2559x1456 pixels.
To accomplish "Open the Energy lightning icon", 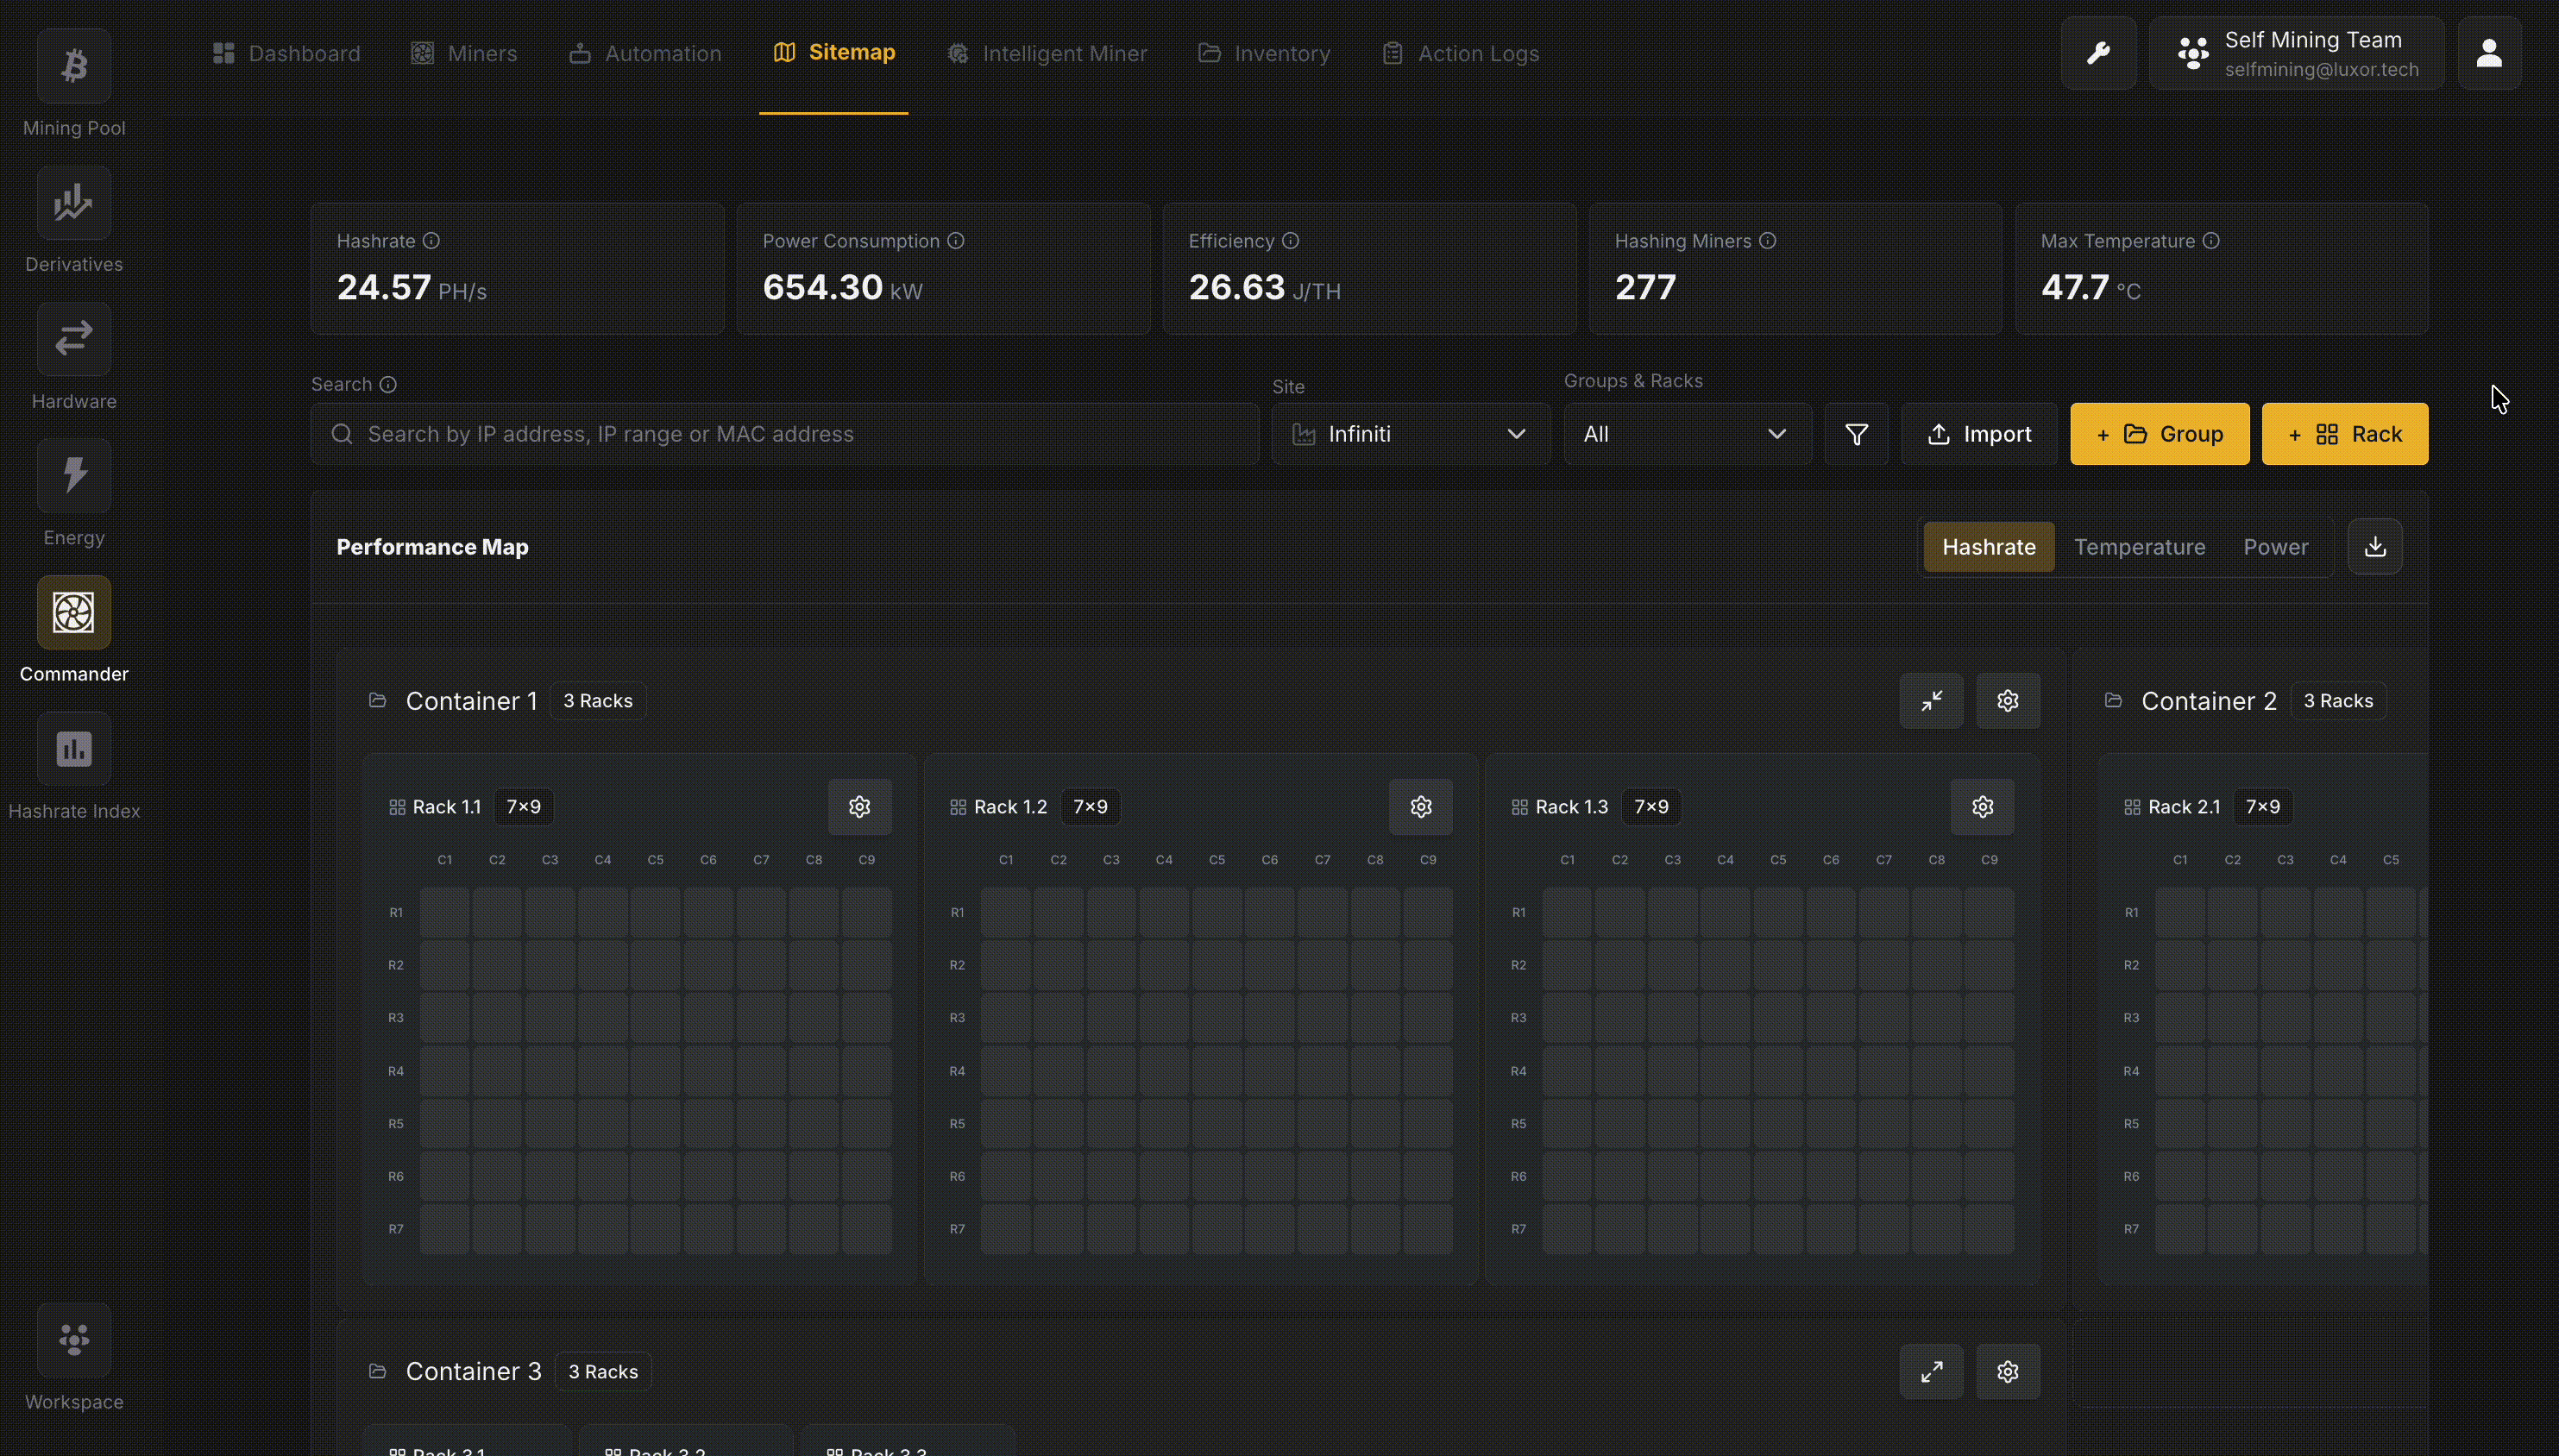I will pyautogui.click(x=73, y=476).
